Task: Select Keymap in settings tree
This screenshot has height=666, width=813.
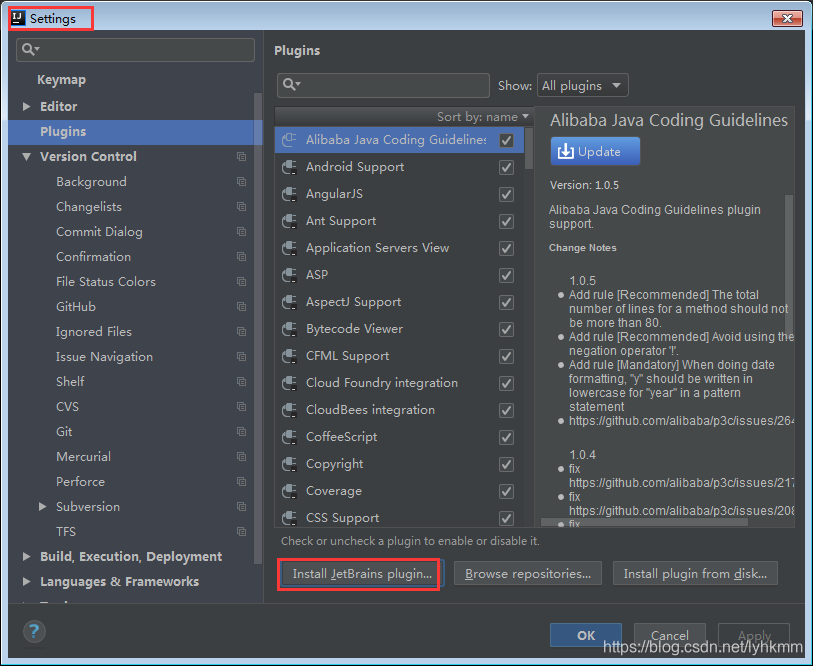Action: (61, 80)
